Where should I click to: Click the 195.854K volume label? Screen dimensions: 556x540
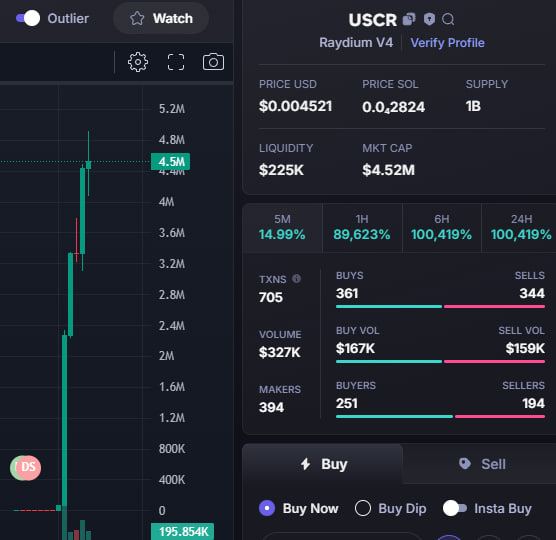point(183,531)
